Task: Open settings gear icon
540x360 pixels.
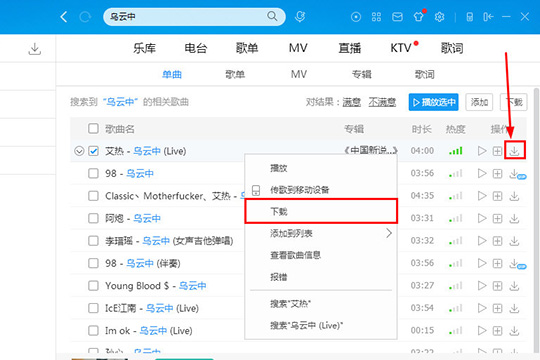Action: click(x=439, y=17)
